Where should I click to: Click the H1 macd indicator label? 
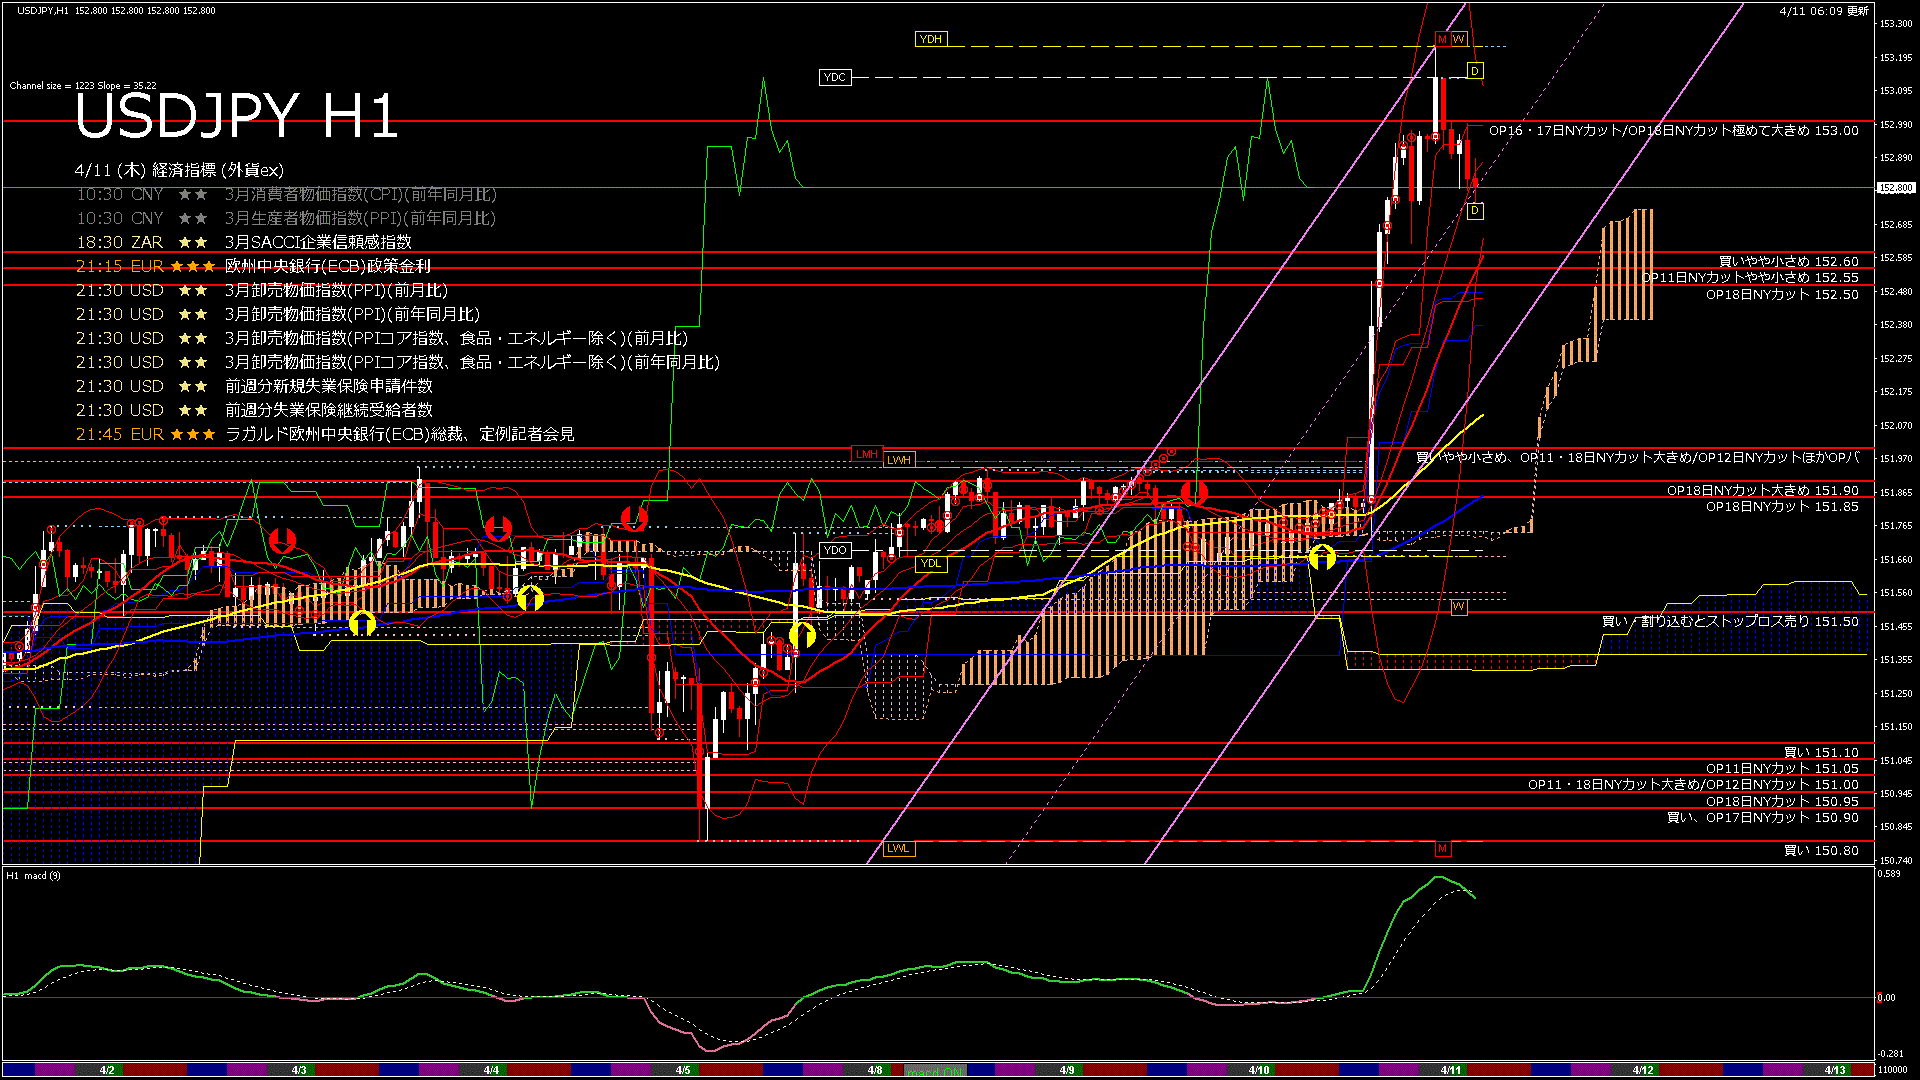[x=34, y=876]
